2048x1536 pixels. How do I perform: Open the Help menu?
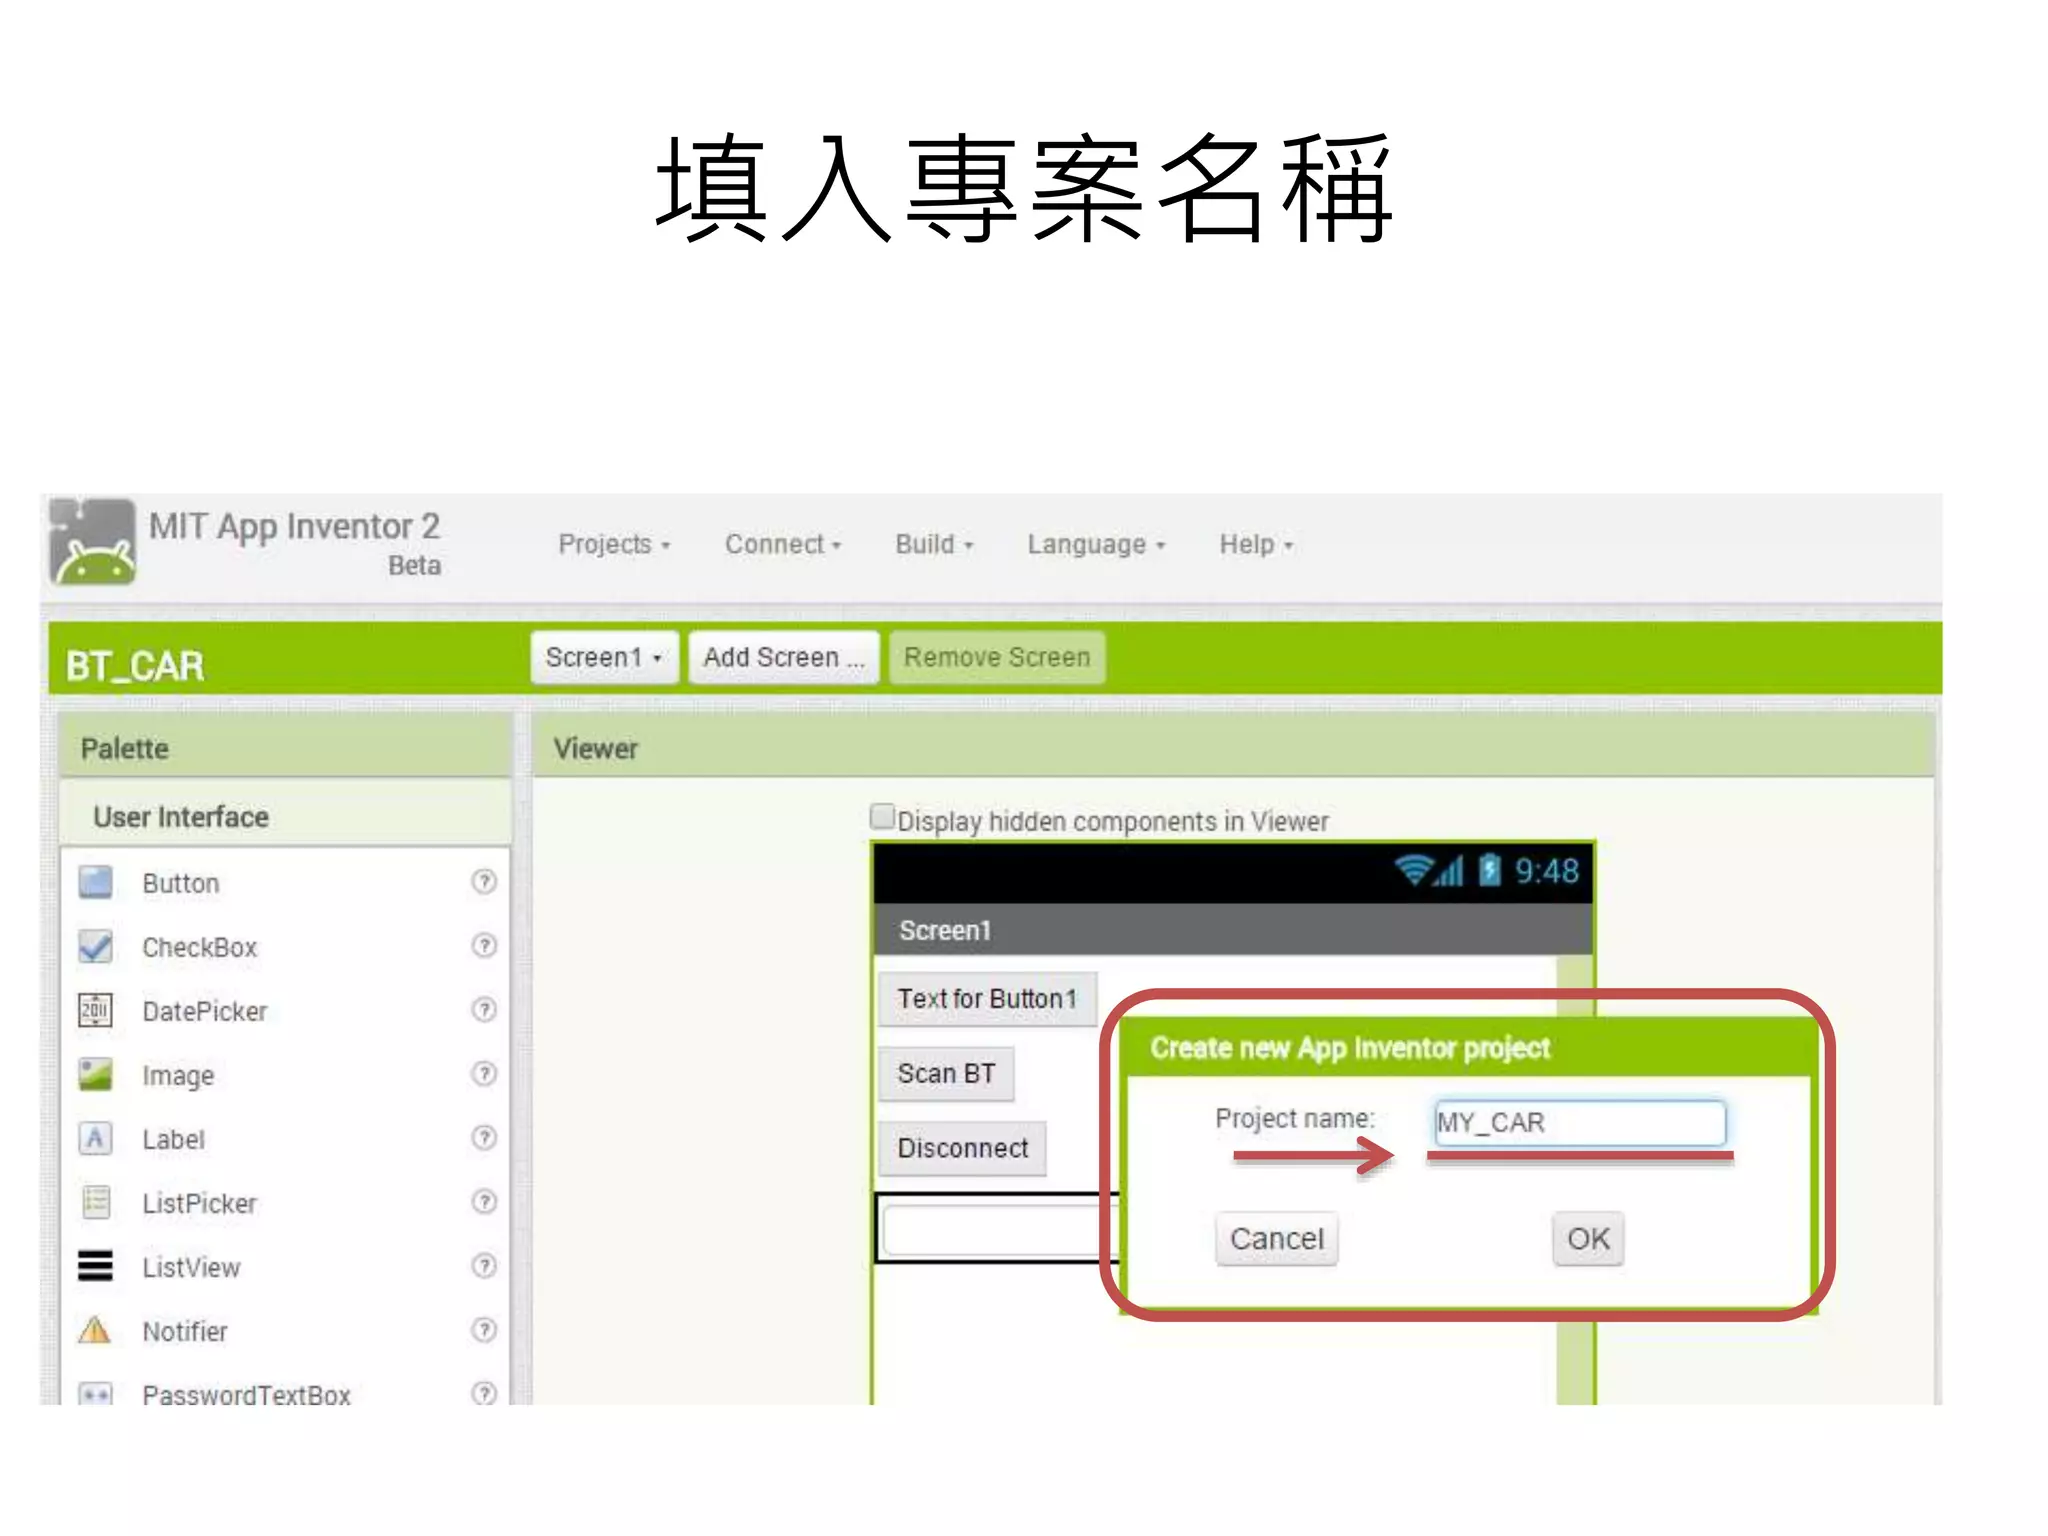1256,544
